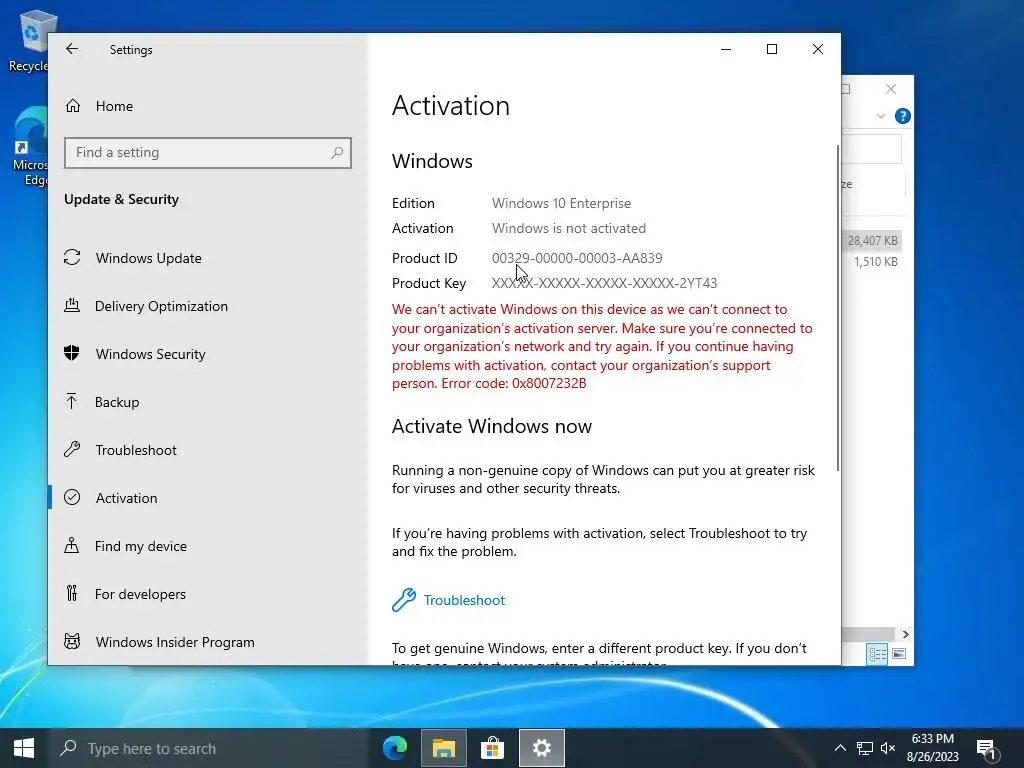Screen dimensions: 1024x768
Task: Click the red error code 0x8007232B text
Action: 549,383
